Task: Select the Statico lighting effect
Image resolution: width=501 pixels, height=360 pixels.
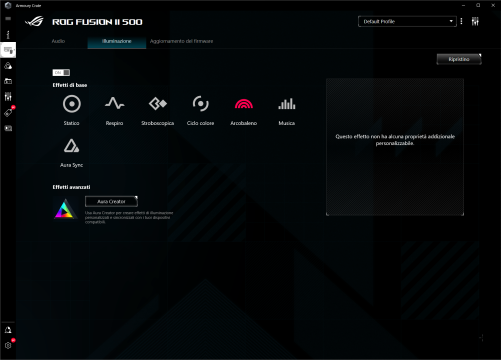Action: pyautogui.click(x=72, y=110)
